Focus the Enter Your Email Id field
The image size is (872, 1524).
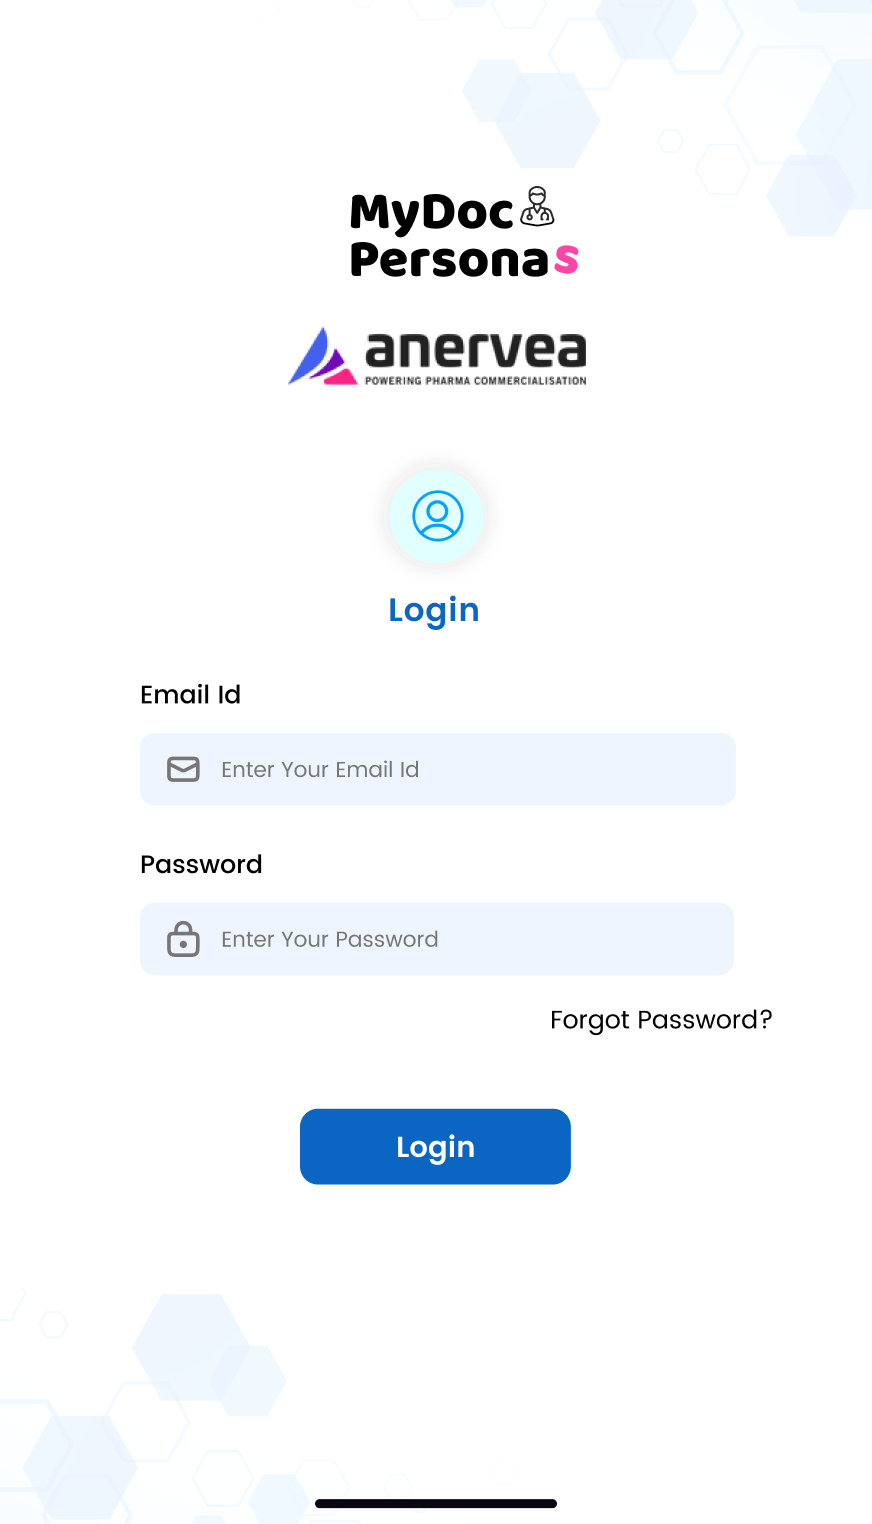point(438,769)
